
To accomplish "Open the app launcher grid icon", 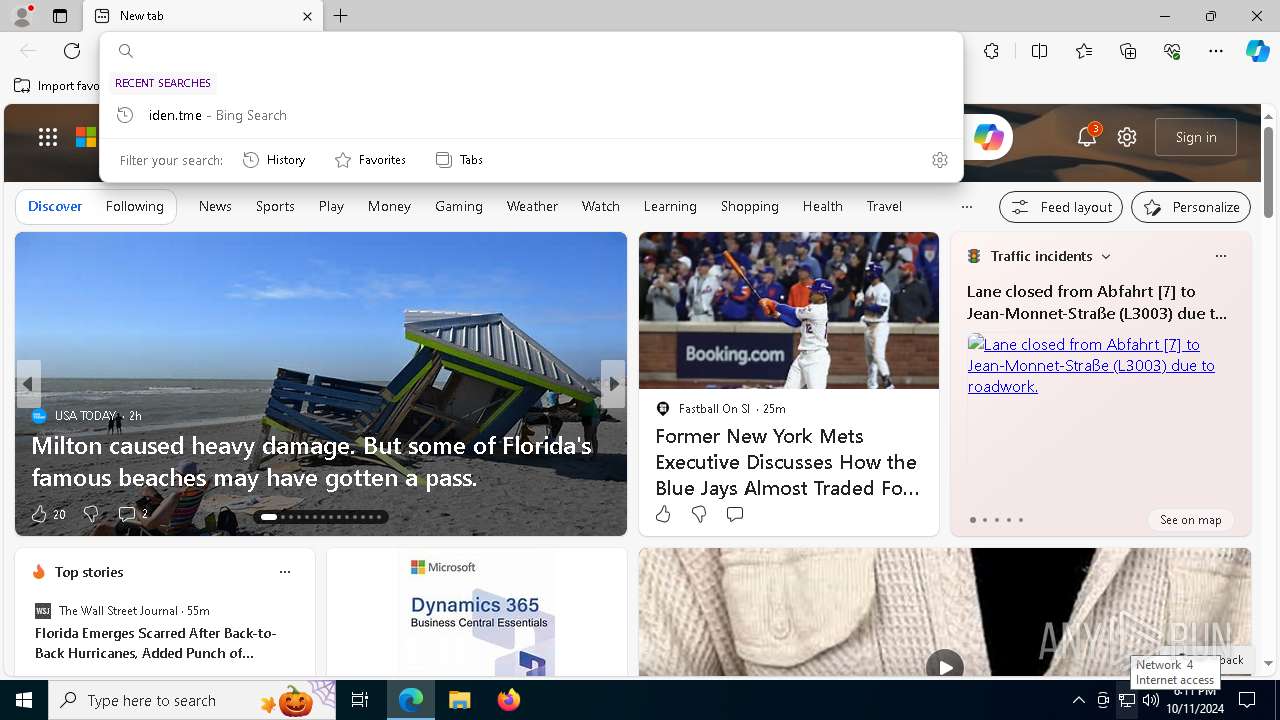I will 48,137.
